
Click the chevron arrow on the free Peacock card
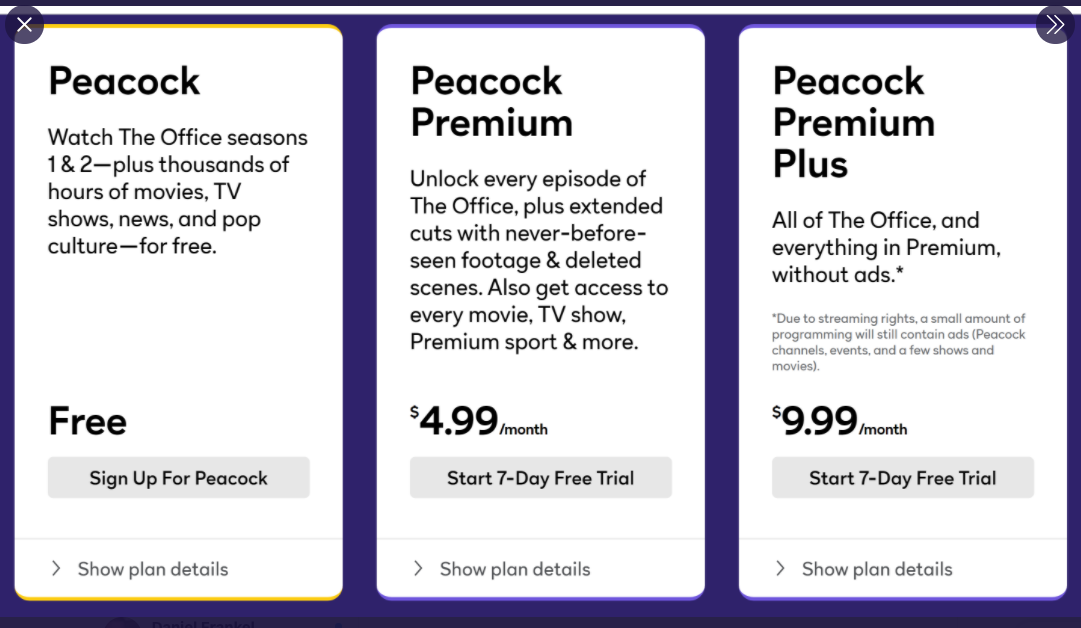(x=55, y=569)
